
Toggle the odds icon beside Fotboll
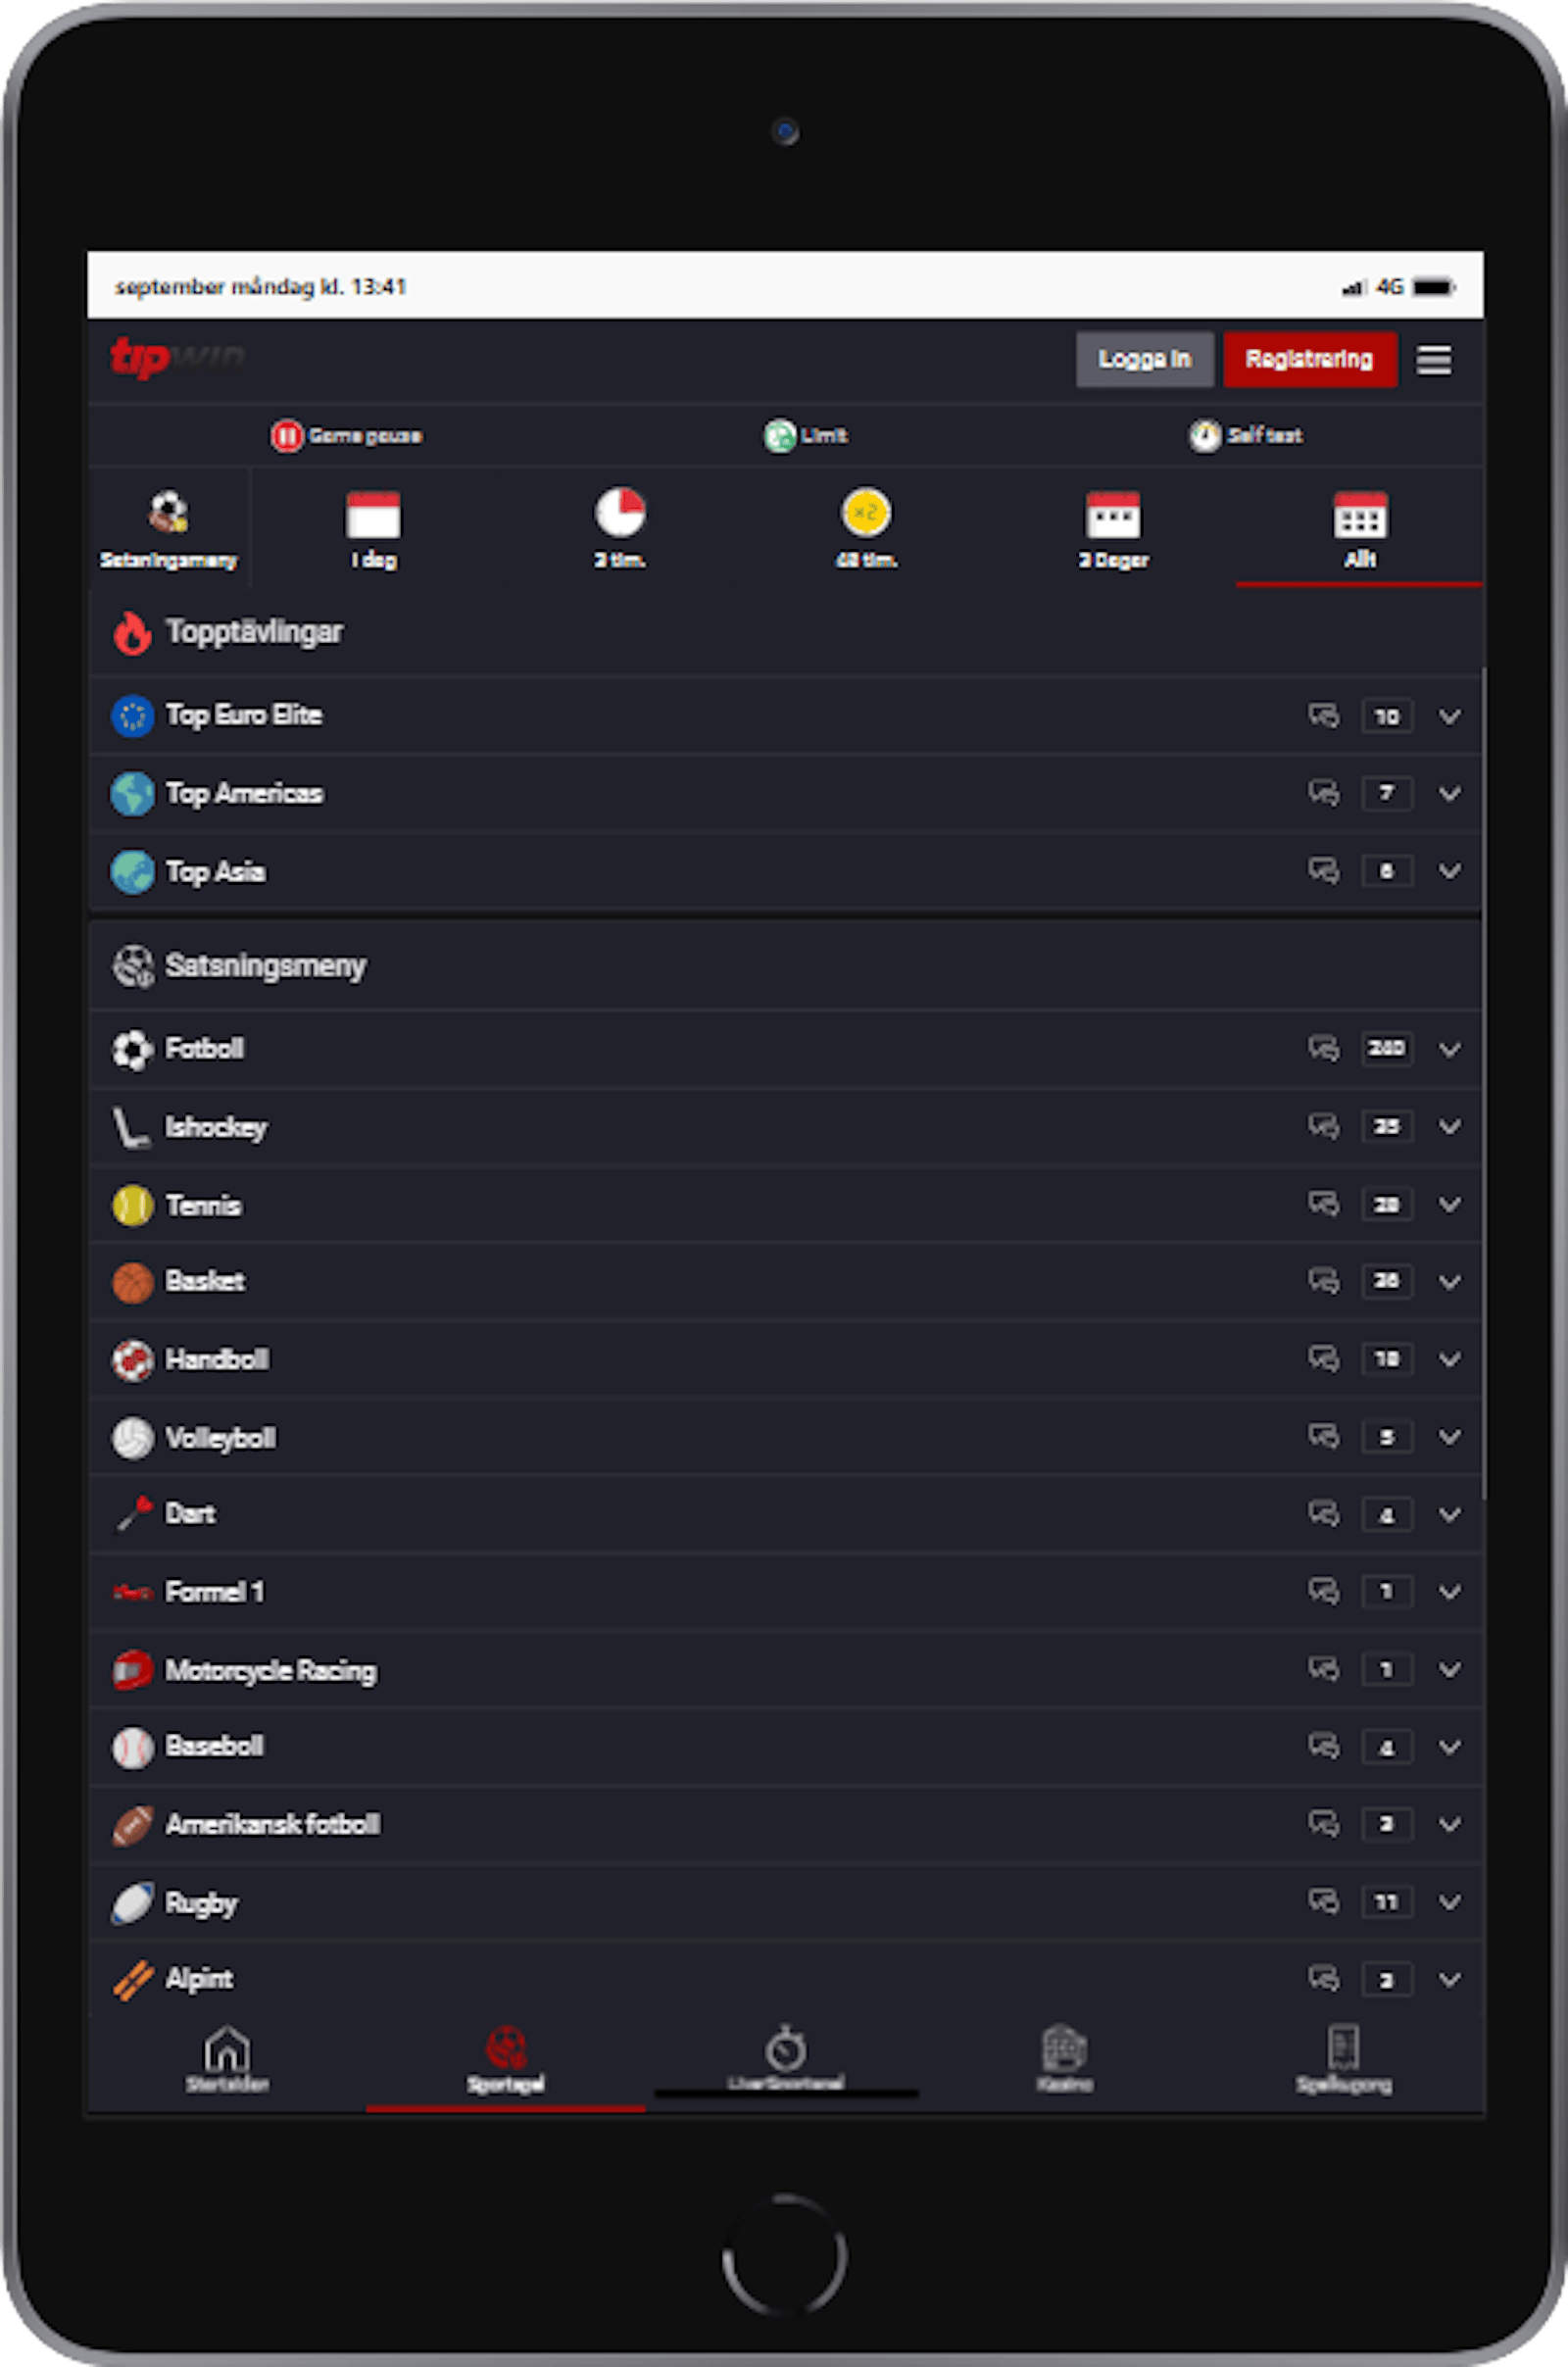(1324, 1049)
